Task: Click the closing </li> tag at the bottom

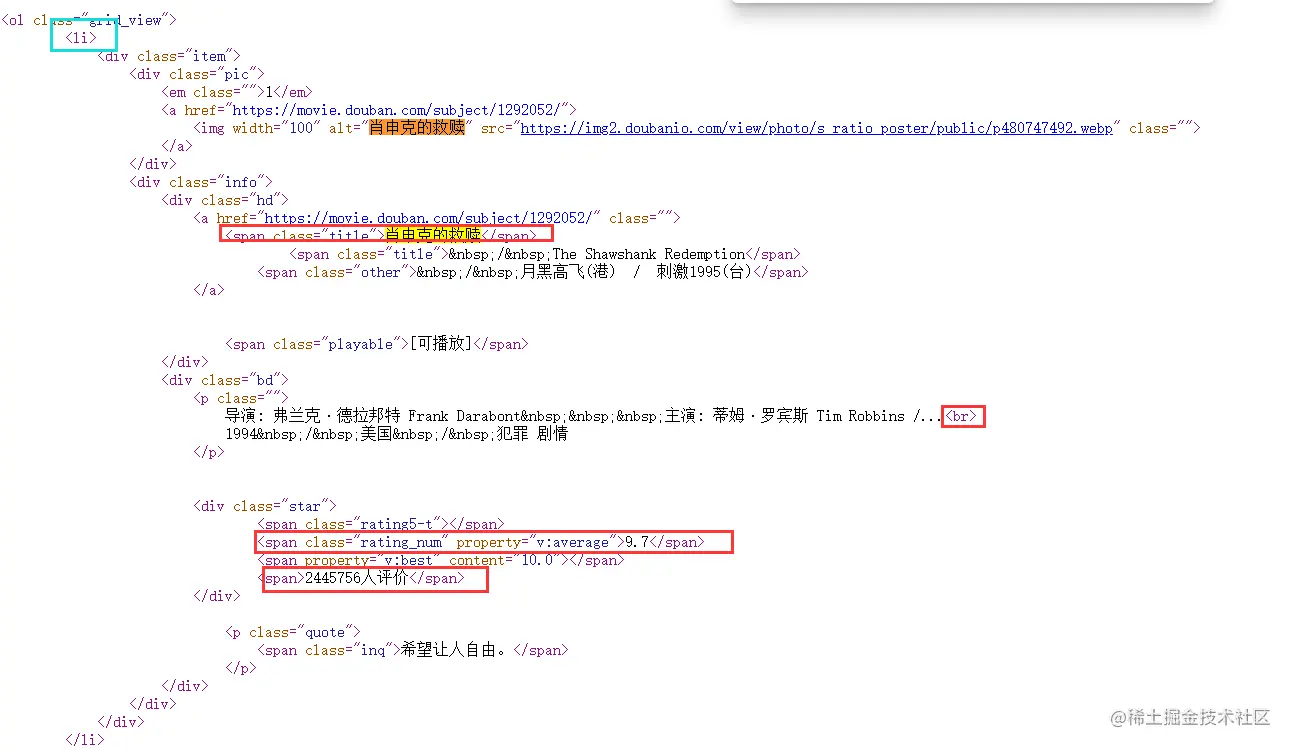Action: click(x=84, y=740)
